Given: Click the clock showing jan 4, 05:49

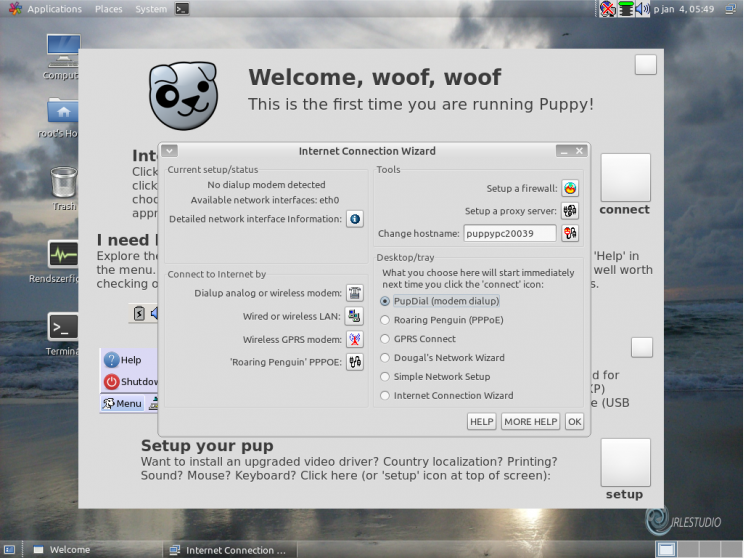Looking at the screenshot, I should [684, 9].
